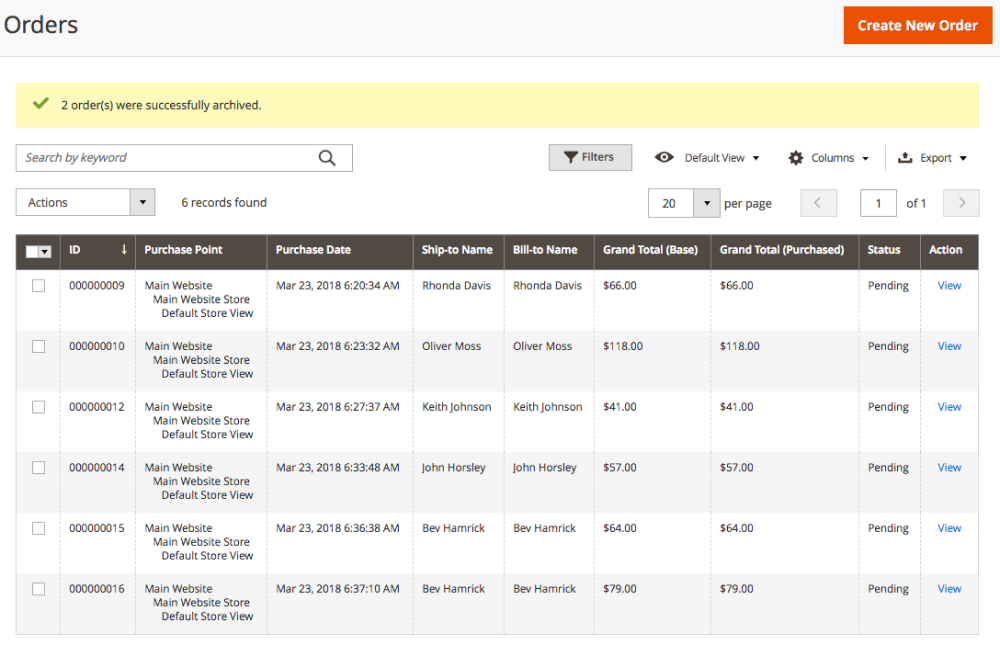The width and height of the screenshot is (1000, 645).
Task: Click the ID column sort arrow
Action: [124, 249]
